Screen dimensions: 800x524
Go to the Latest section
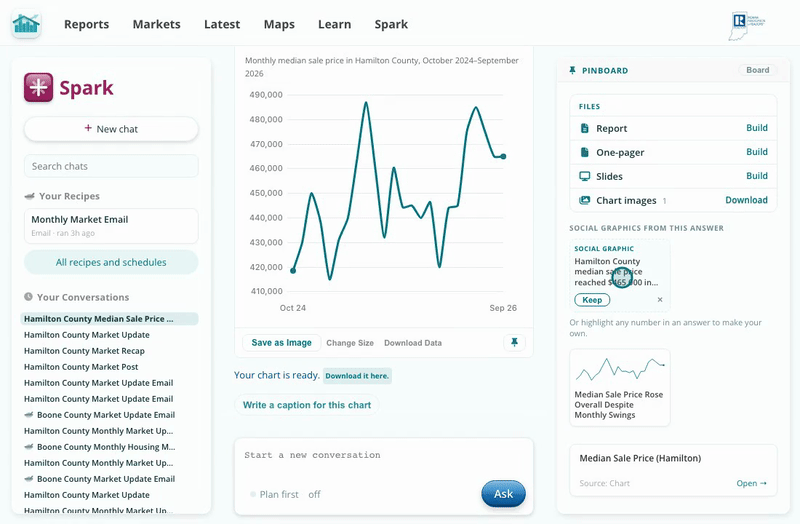221,24
